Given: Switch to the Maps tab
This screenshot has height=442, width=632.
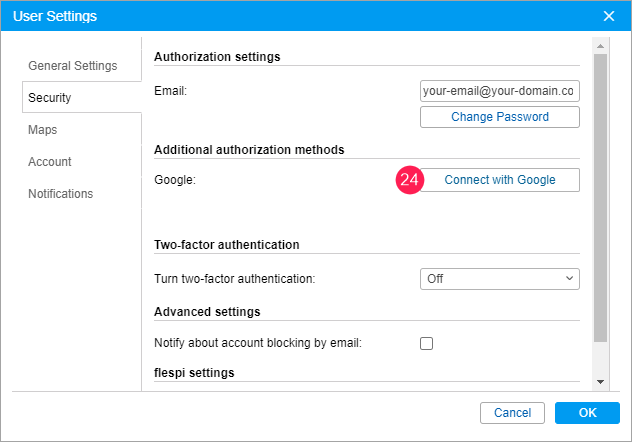Looking at the screenshot, I should pyautogui.click(x=43, y=130).
